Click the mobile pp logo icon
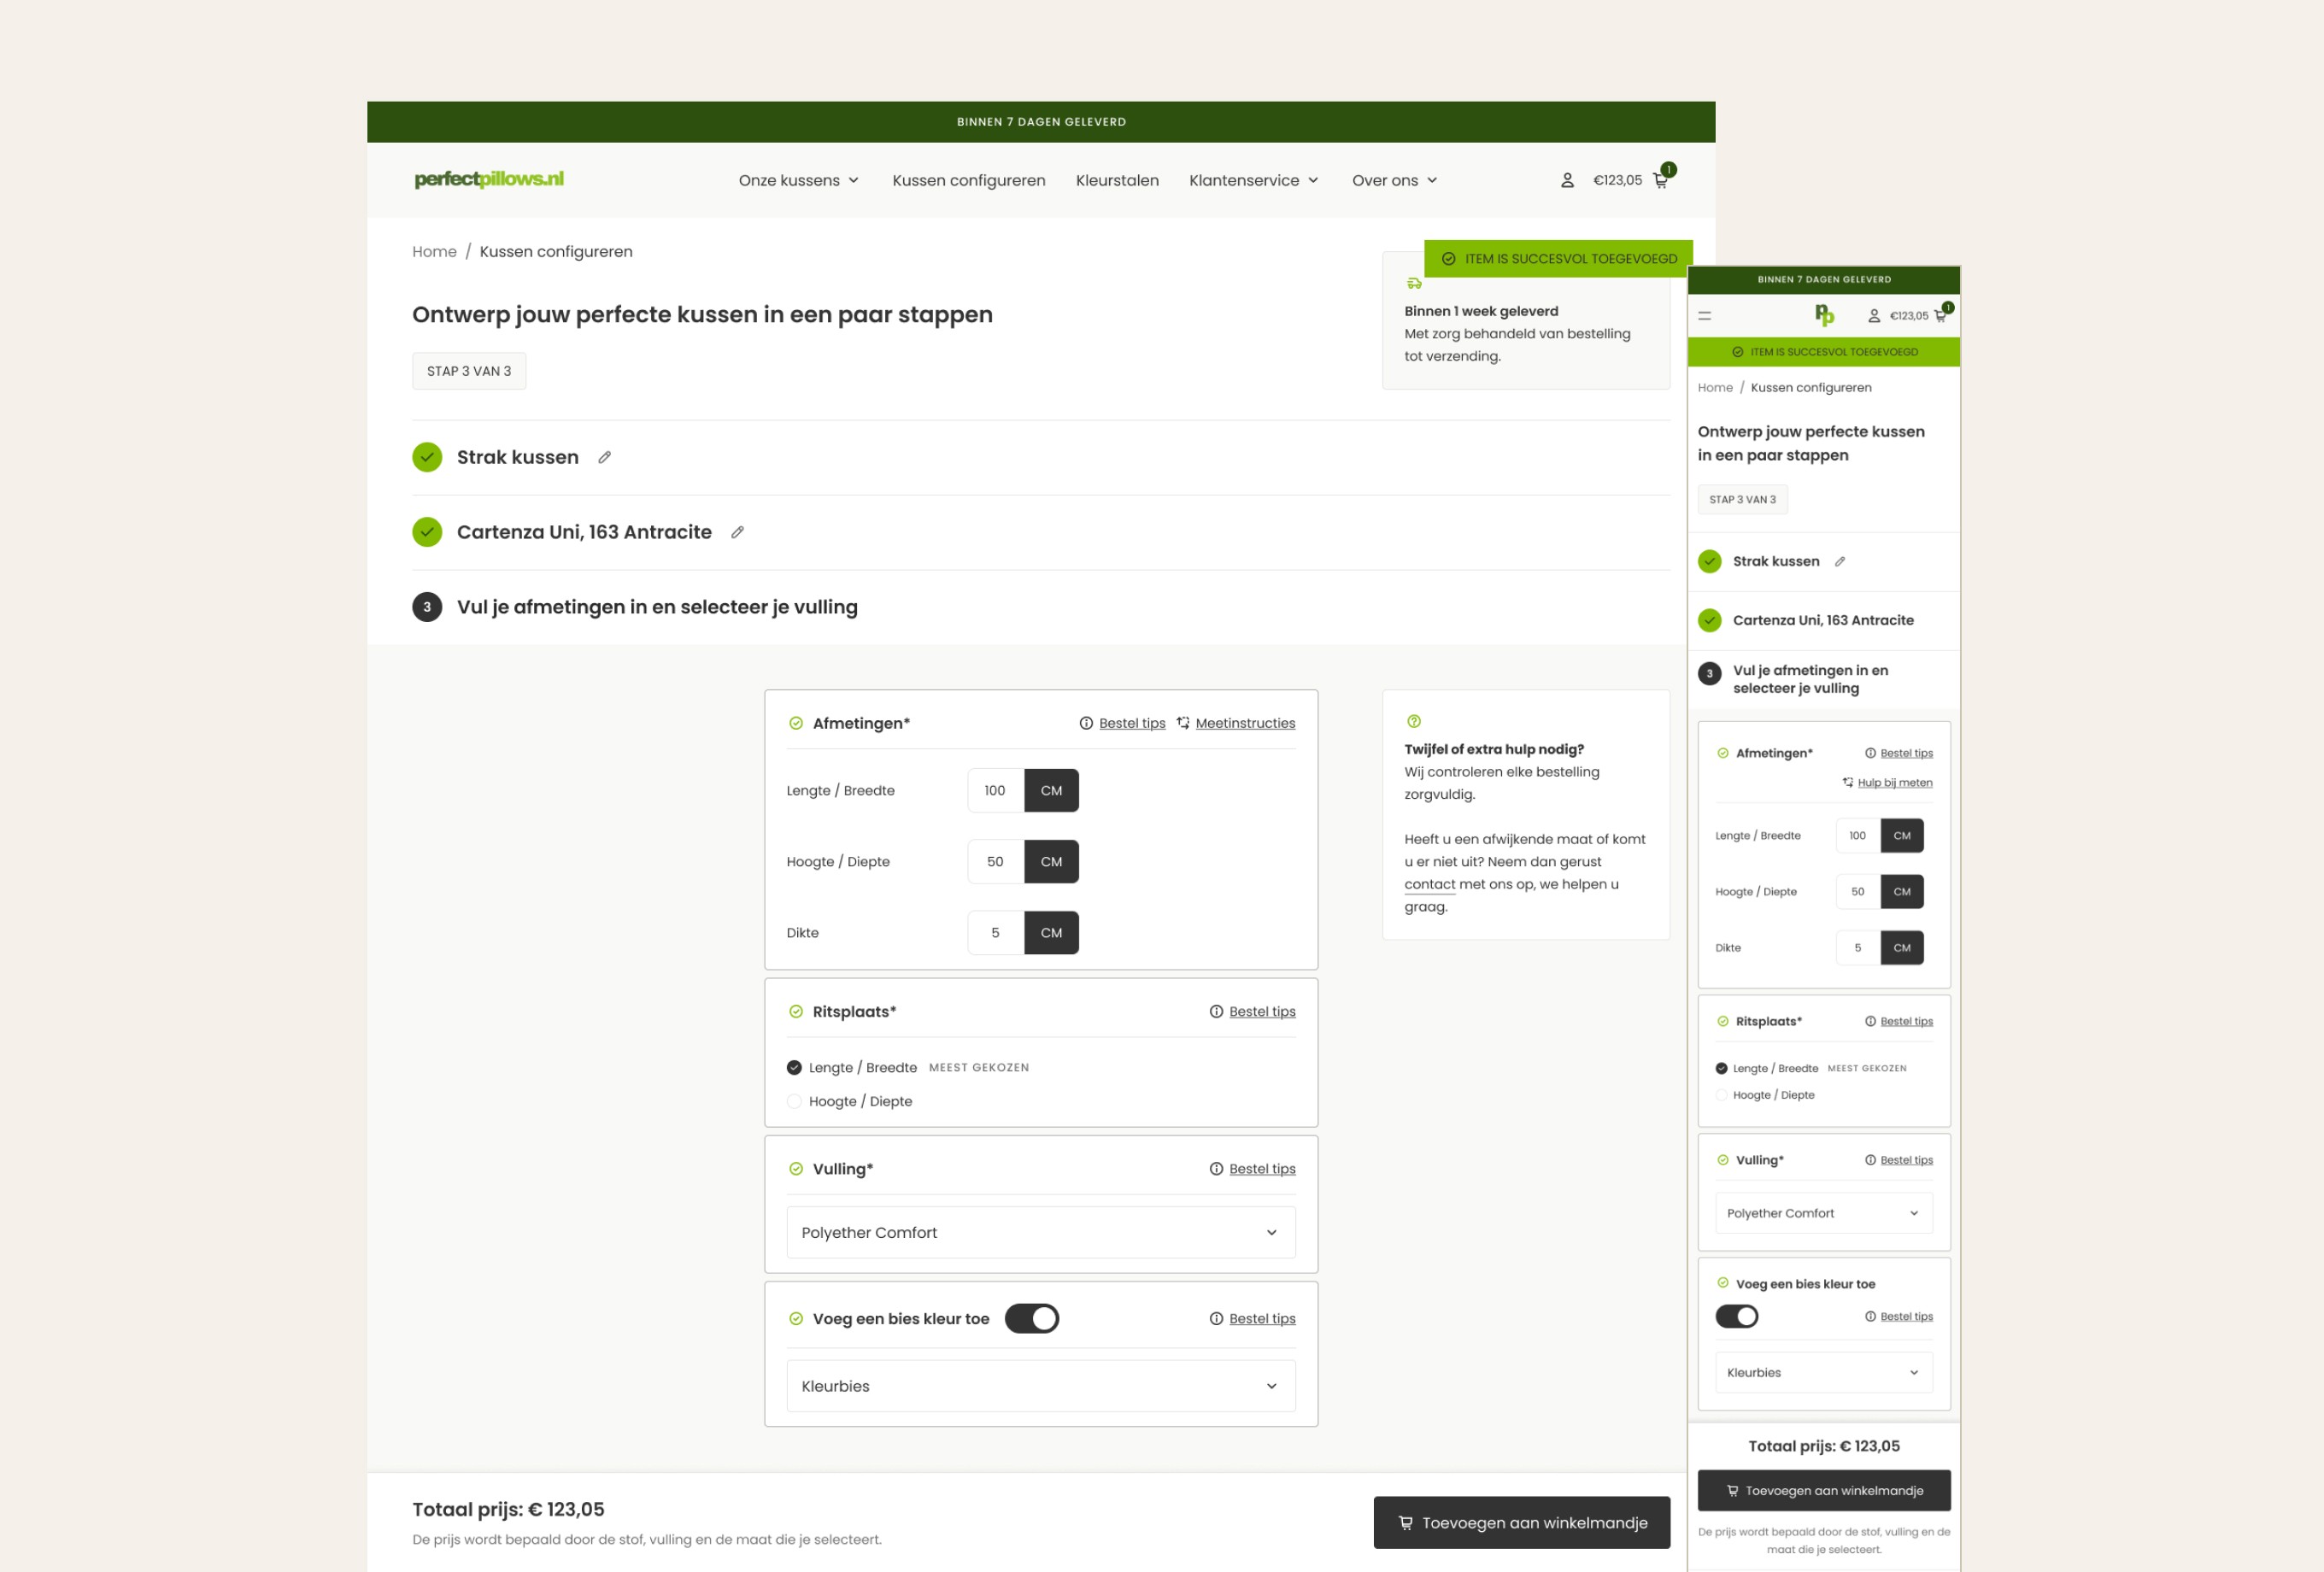Image resolution: width=2324 pixels, height=1572 pixels. click(1824, 316)
